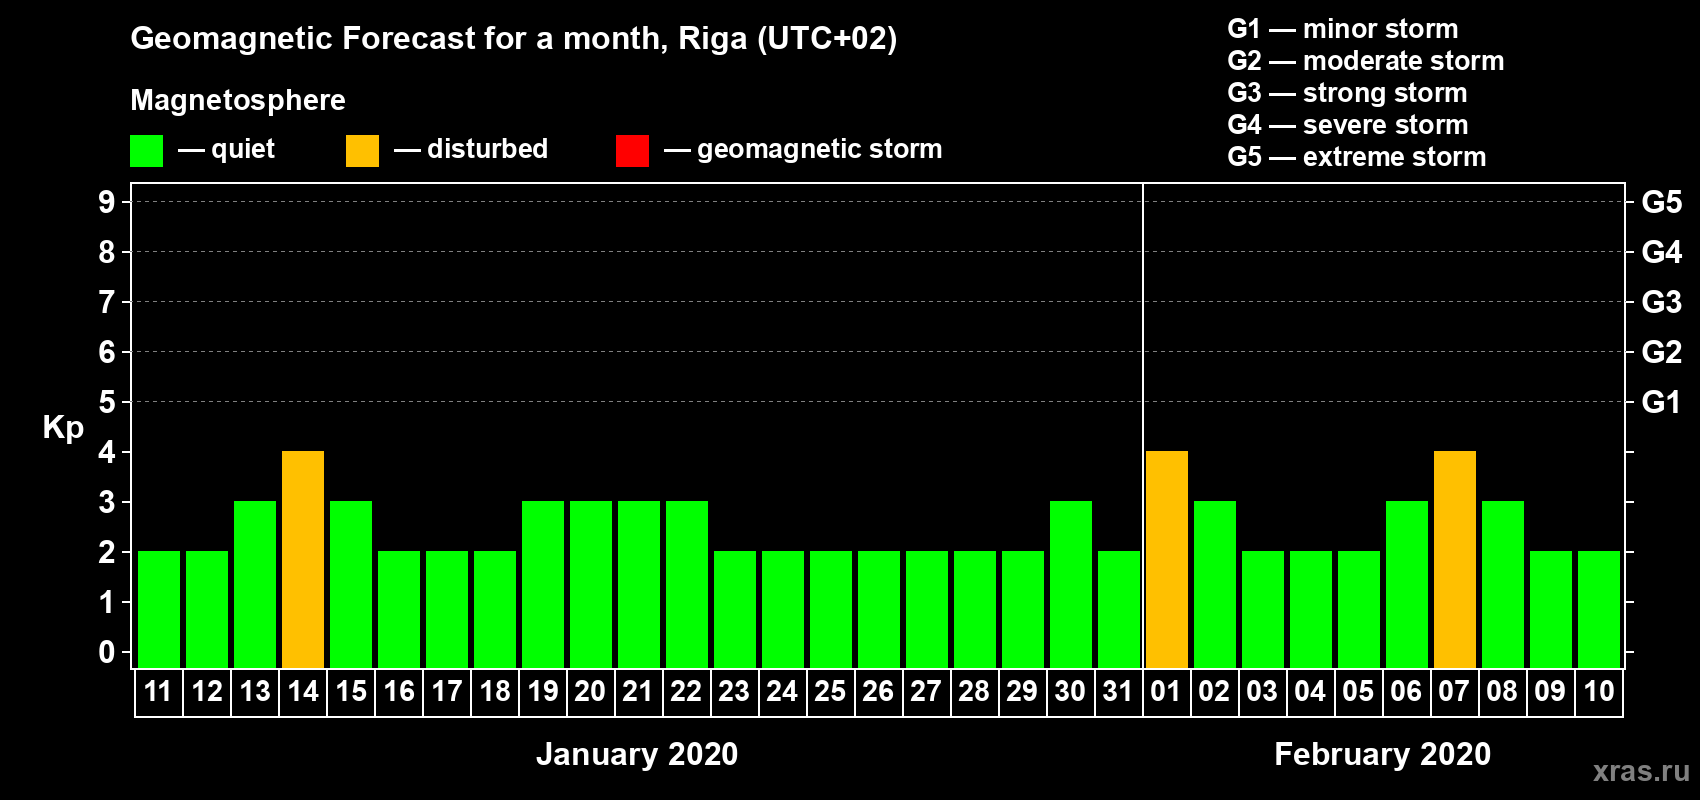Click the orange disturbed legend swatch
Image resolution: width=1700 pixels, height=800 pixels.
point(362,151)
